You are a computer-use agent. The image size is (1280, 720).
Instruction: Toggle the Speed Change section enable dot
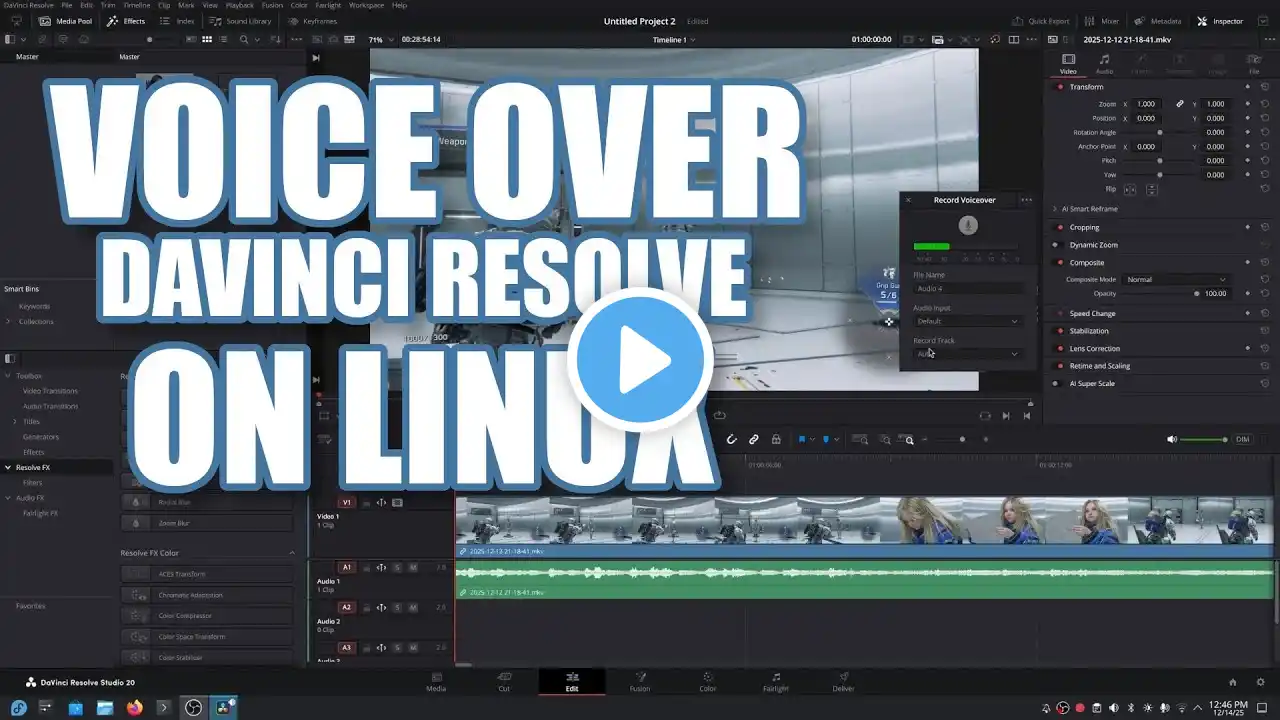tap(1060, 313)
